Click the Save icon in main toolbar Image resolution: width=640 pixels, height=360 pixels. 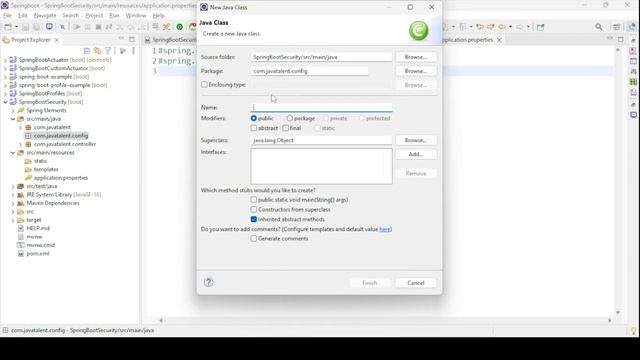[x=25, y=27]
